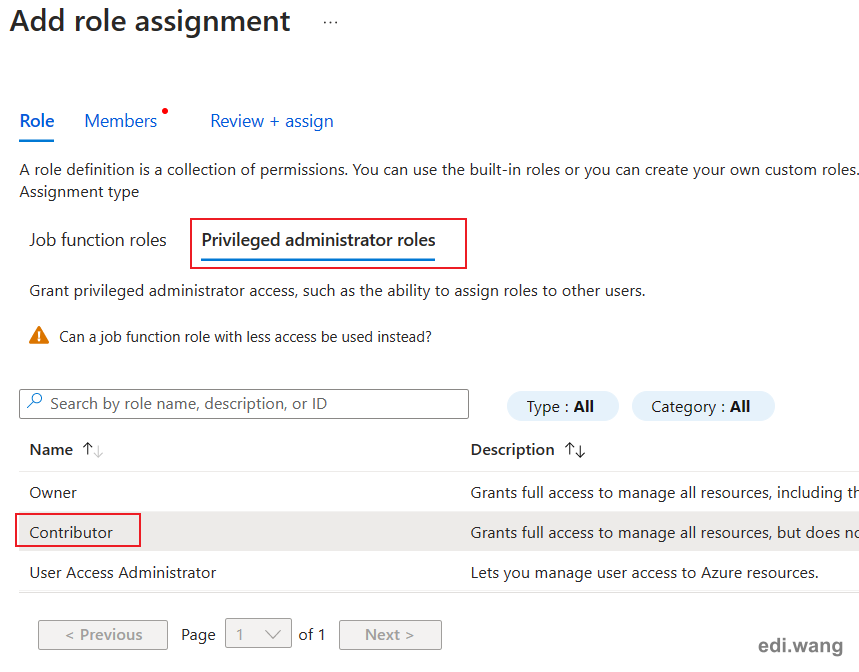The width and height of the screenshot is (859, 672).
Task: Click the Next page button
Action: (390, 635)
